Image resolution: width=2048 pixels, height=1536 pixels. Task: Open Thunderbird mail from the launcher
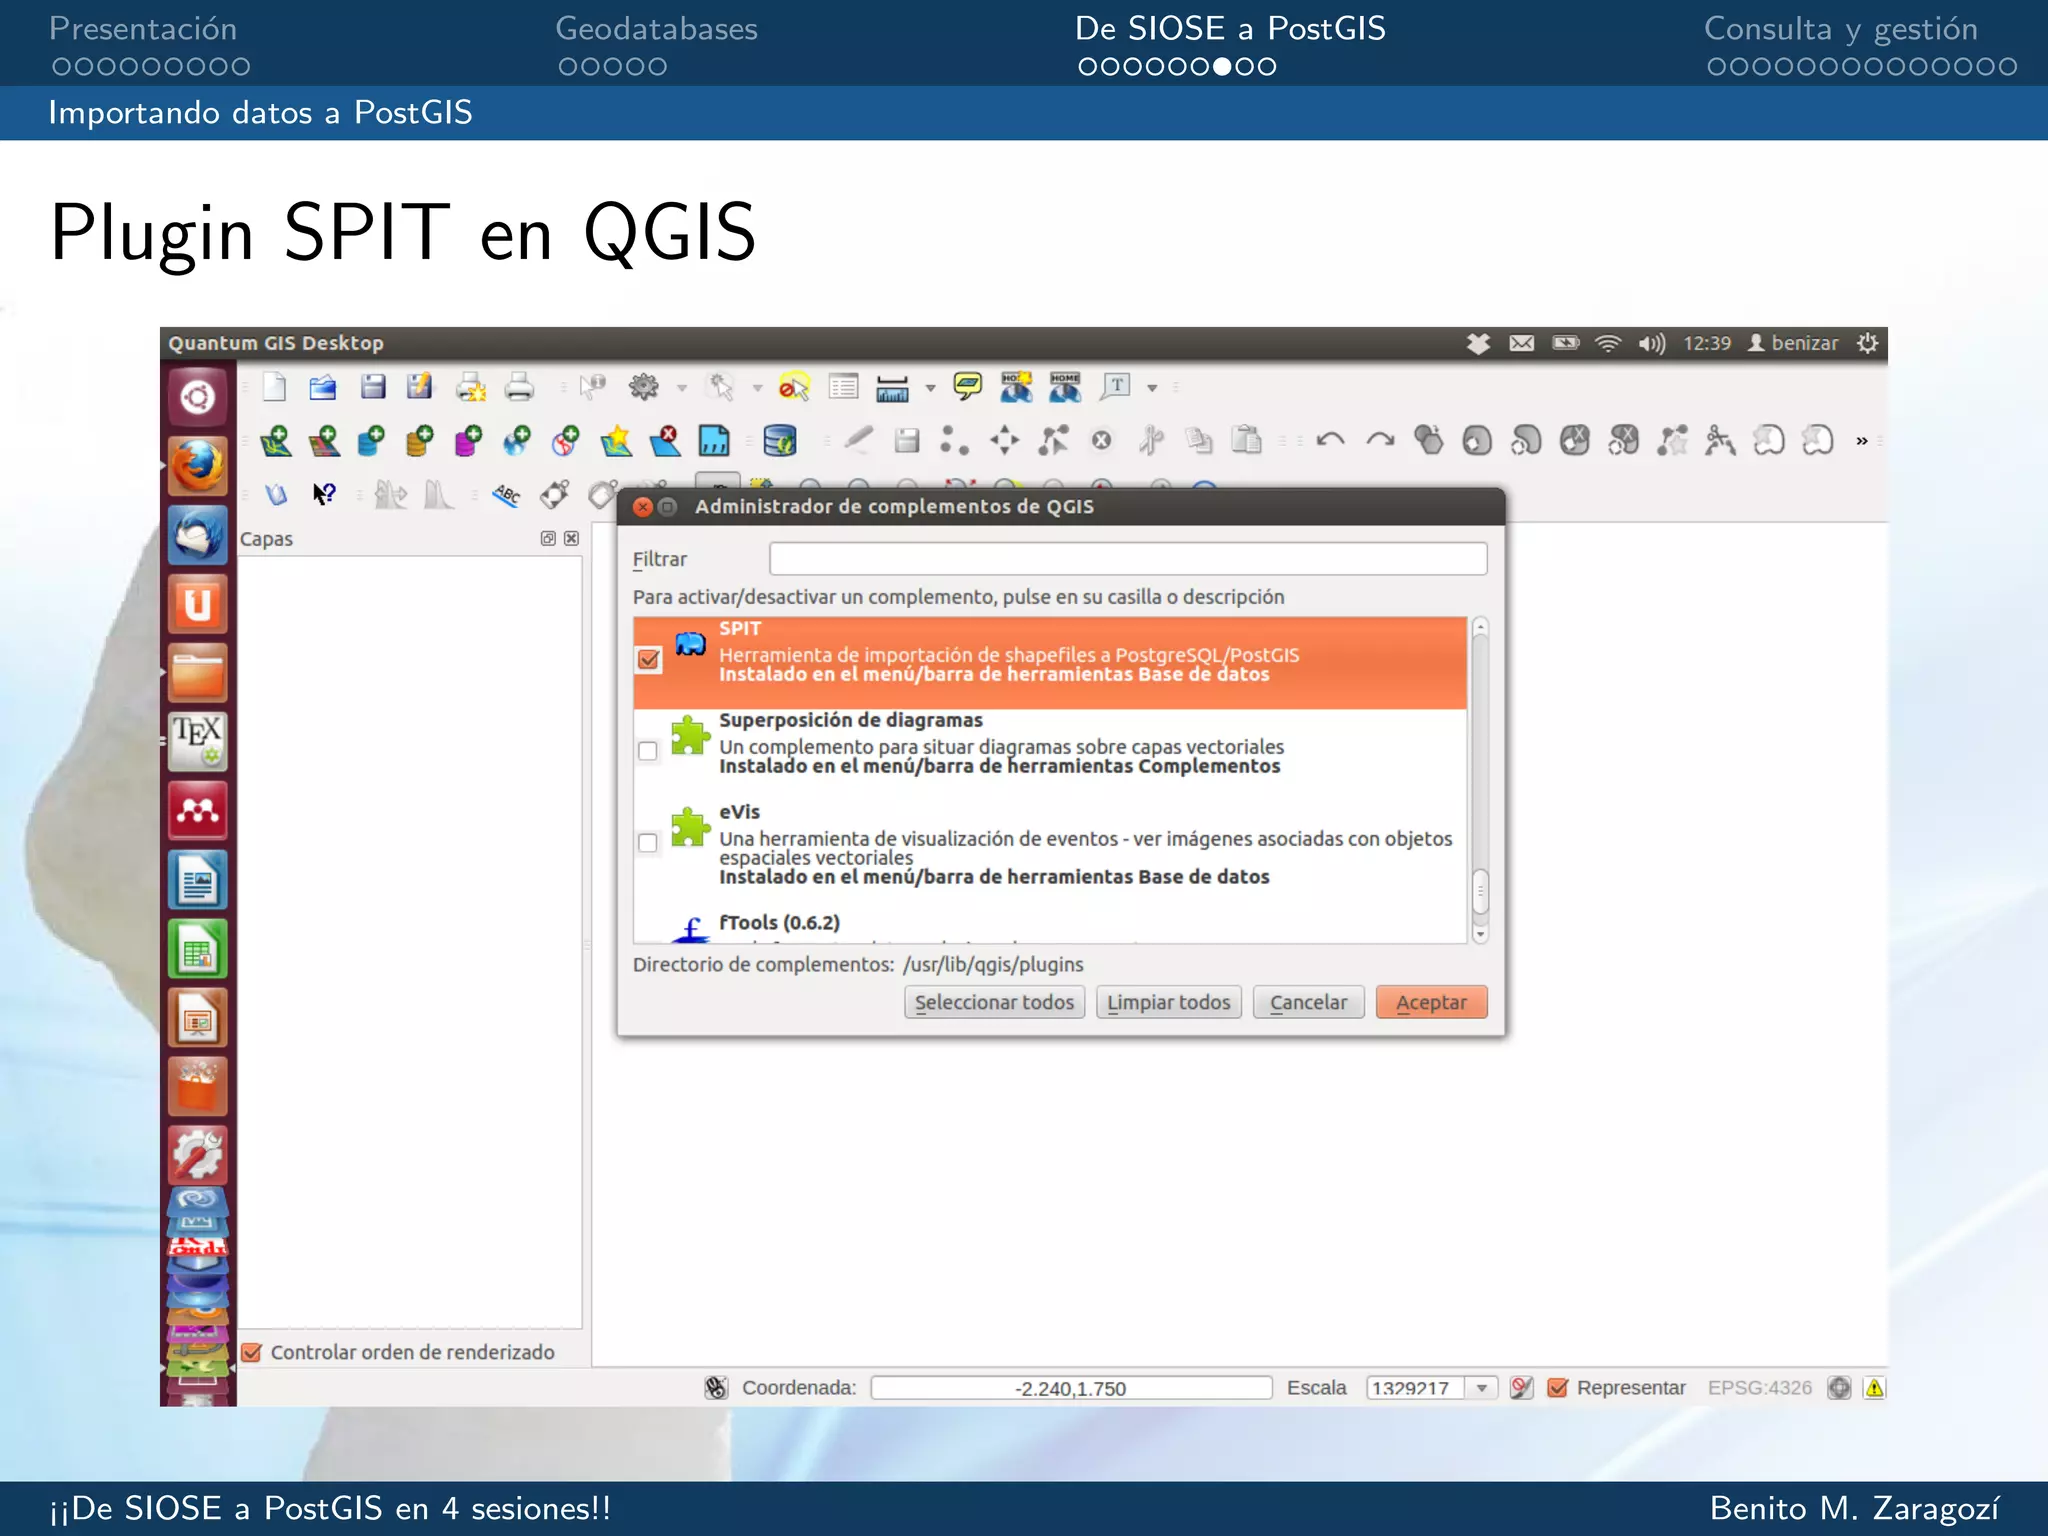point(198,535)
